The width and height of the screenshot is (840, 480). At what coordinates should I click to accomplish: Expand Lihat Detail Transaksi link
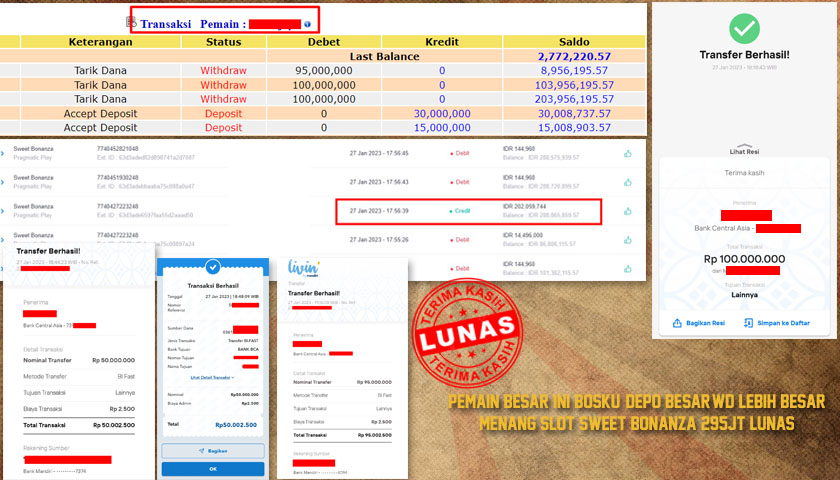coord(212,377)
